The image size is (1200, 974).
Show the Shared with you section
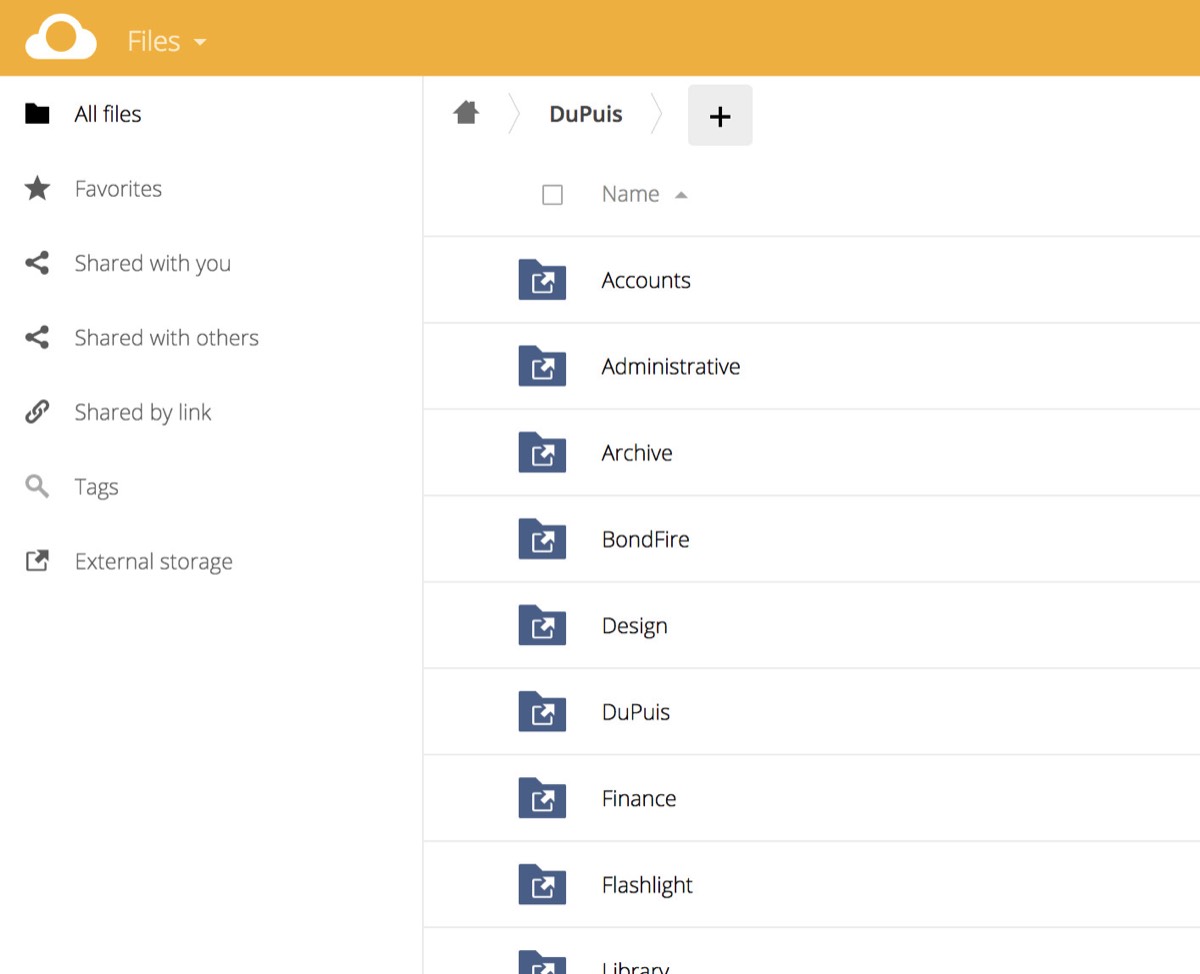(152, 263)
